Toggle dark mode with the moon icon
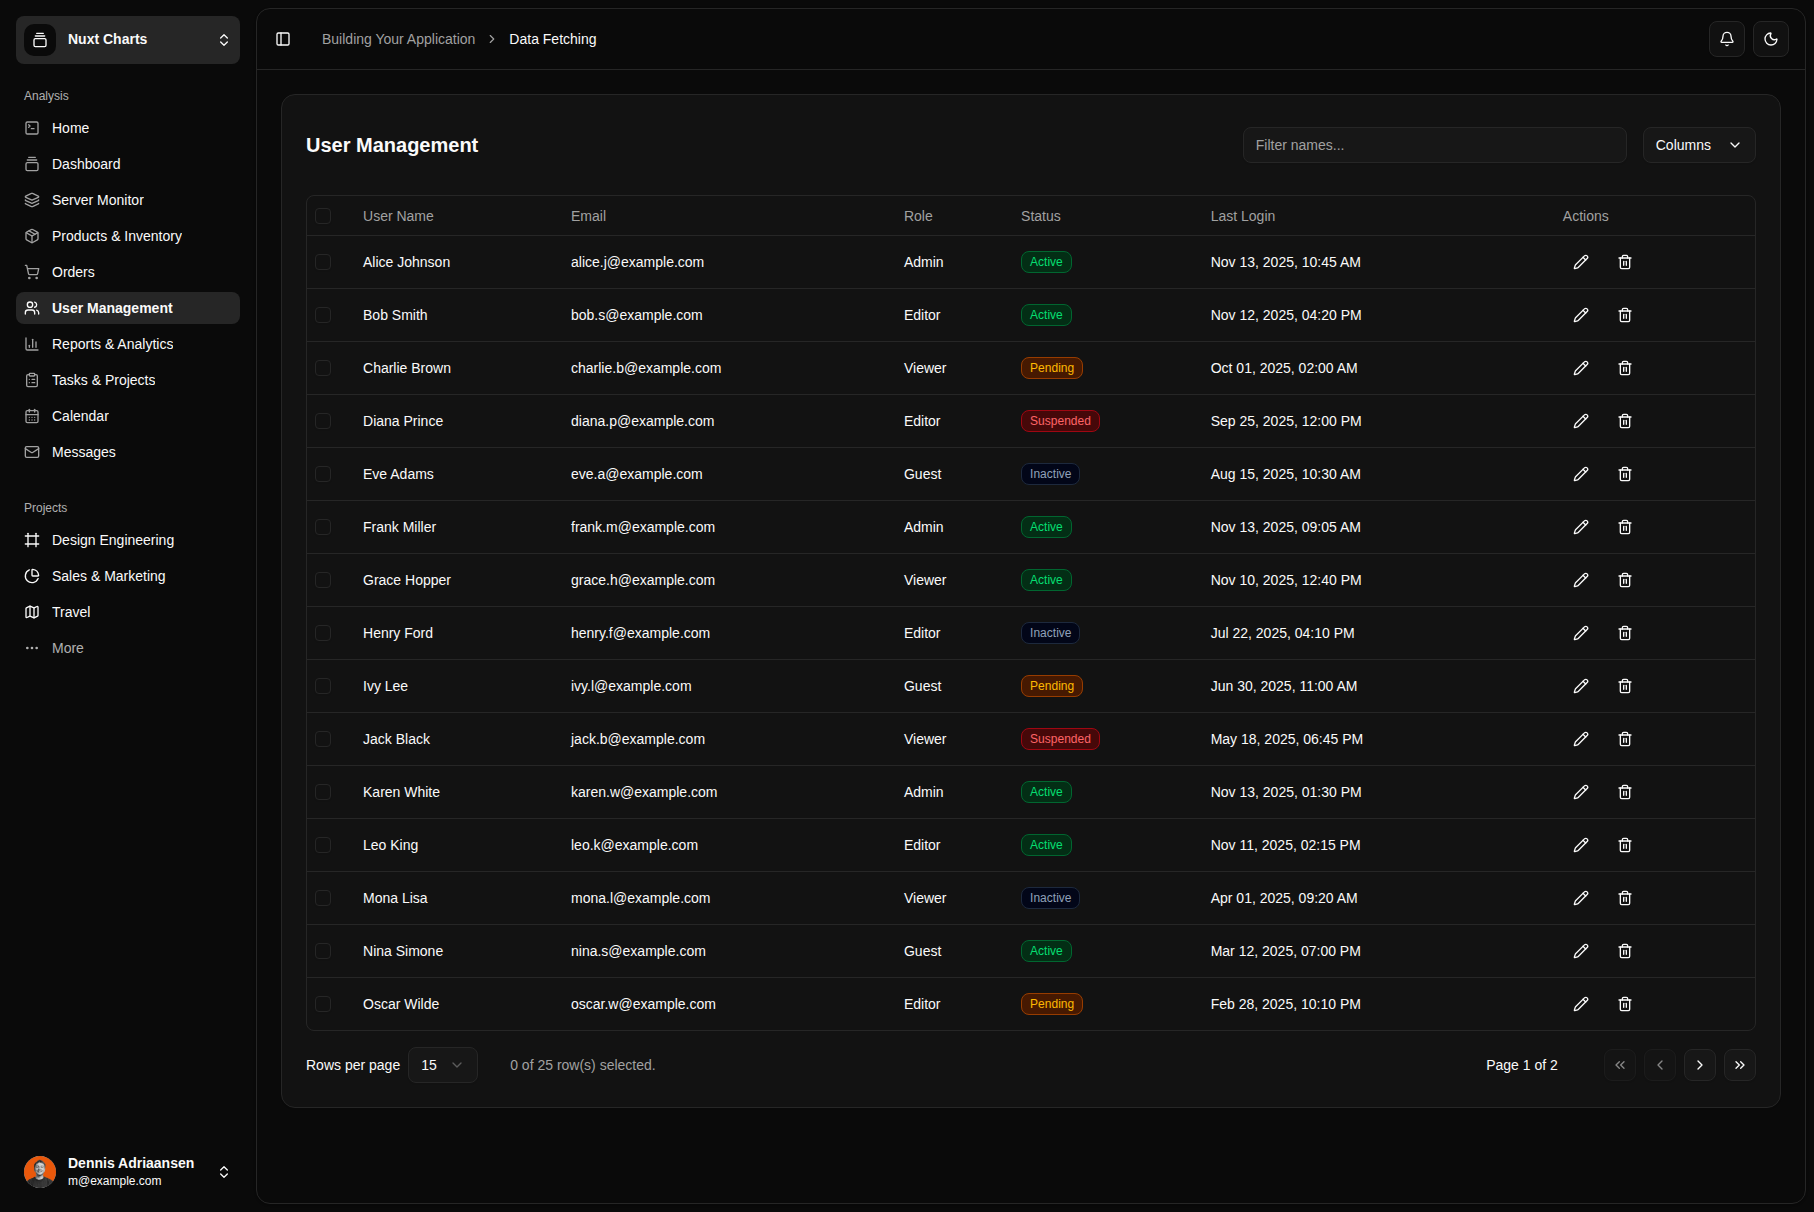This screenshot has width=1814, height=1212. [1770, 39]
